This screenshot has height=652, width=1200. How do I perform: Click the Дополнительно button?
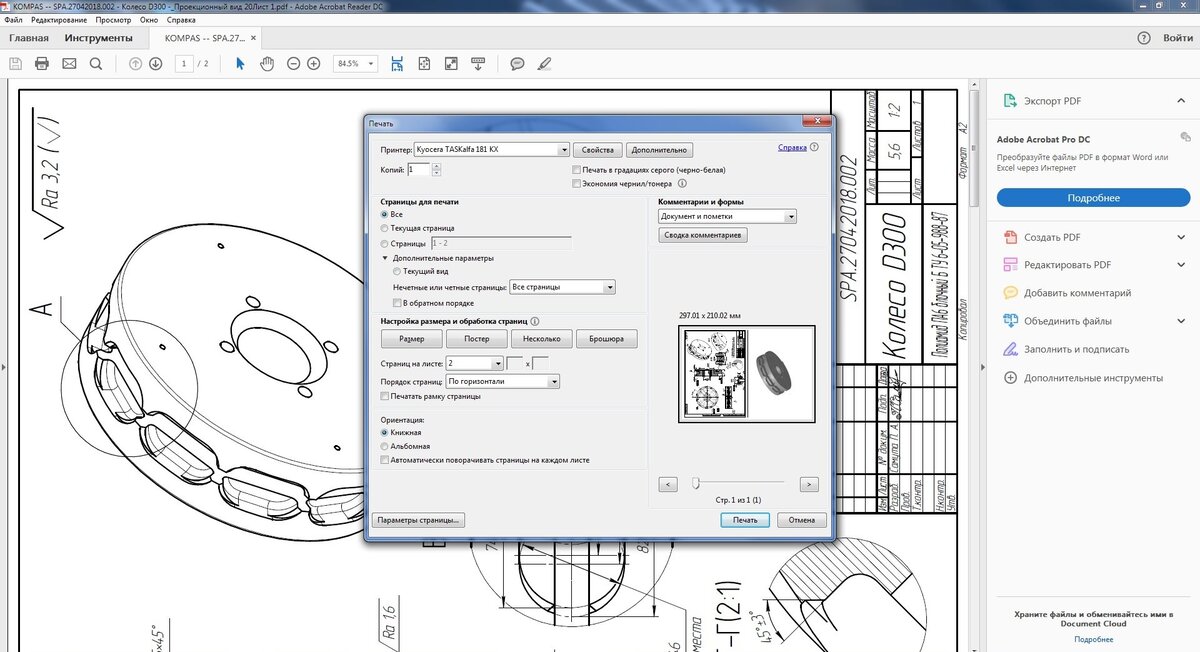[659, 150]
